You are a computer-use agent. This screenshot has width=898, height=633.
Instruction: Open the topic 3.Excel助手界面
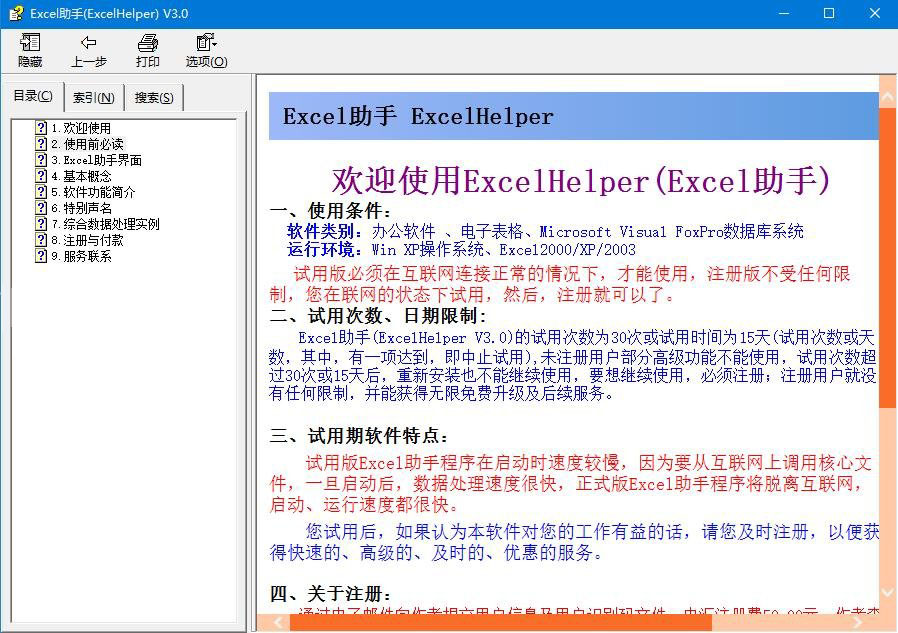click(x=96, y=160)
